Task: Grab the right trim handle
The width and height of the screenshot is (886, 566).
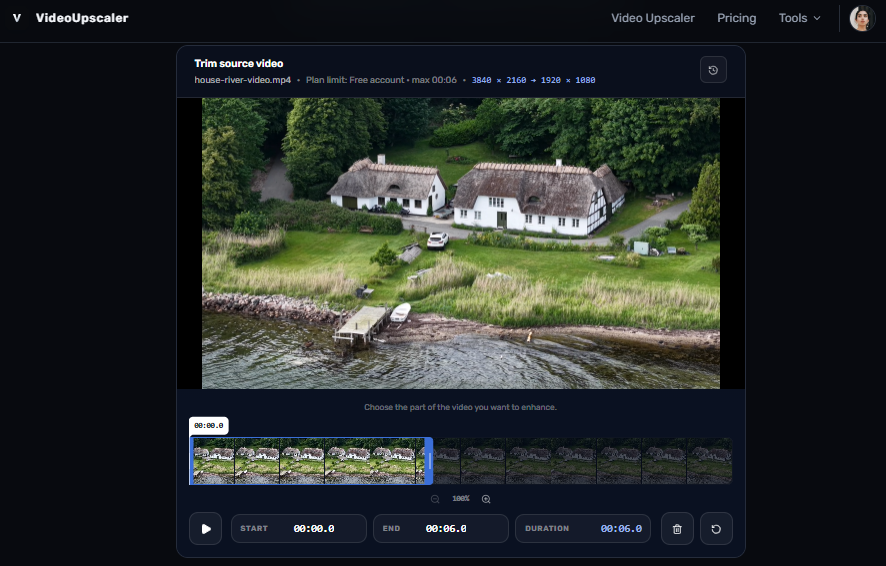Action: click(x=429, y=461)
